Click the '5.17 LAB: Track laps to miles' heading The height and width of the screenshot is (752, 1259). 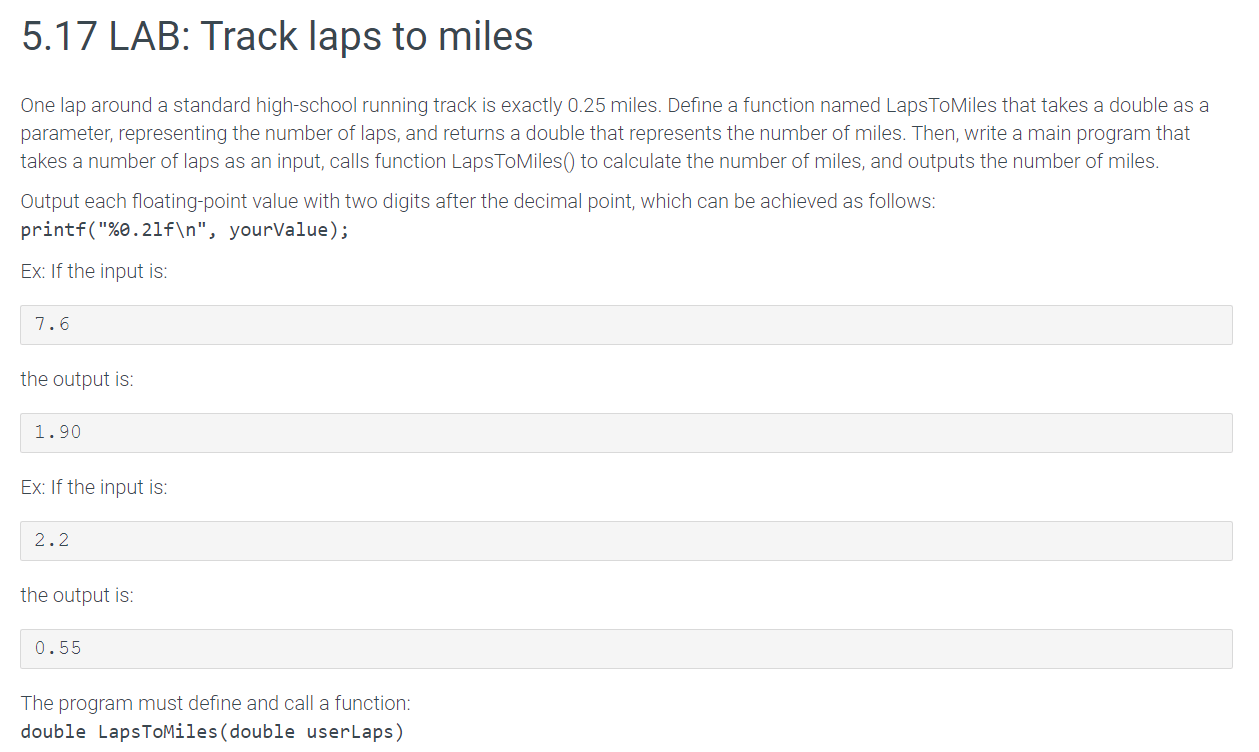[277, 37]
